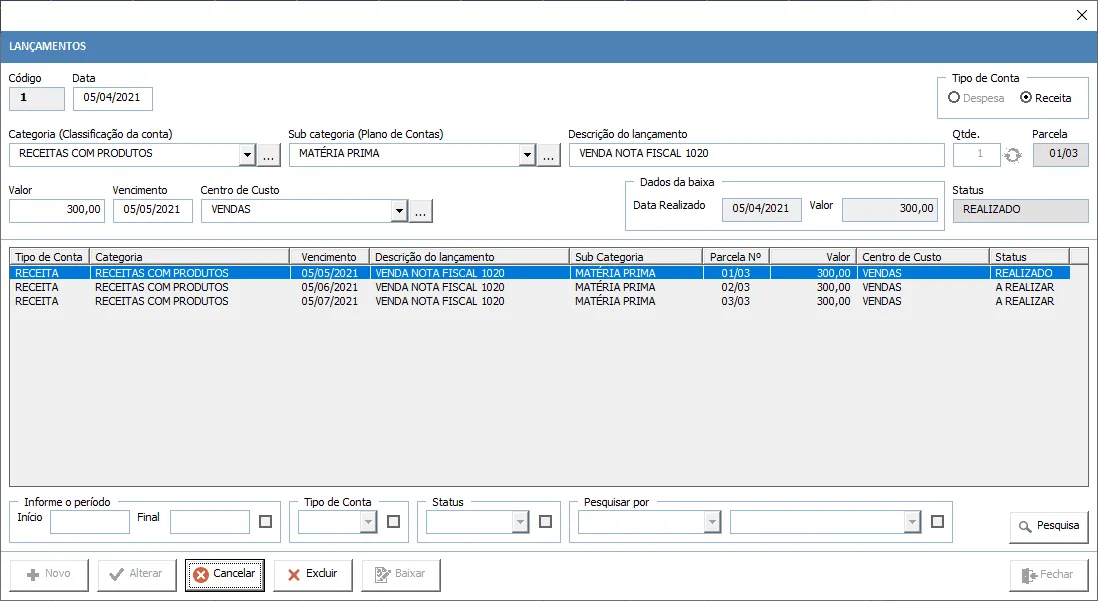Click the red Cancelar icon button
This screenshot has width=1098, height=601.
tap(225, 574)
